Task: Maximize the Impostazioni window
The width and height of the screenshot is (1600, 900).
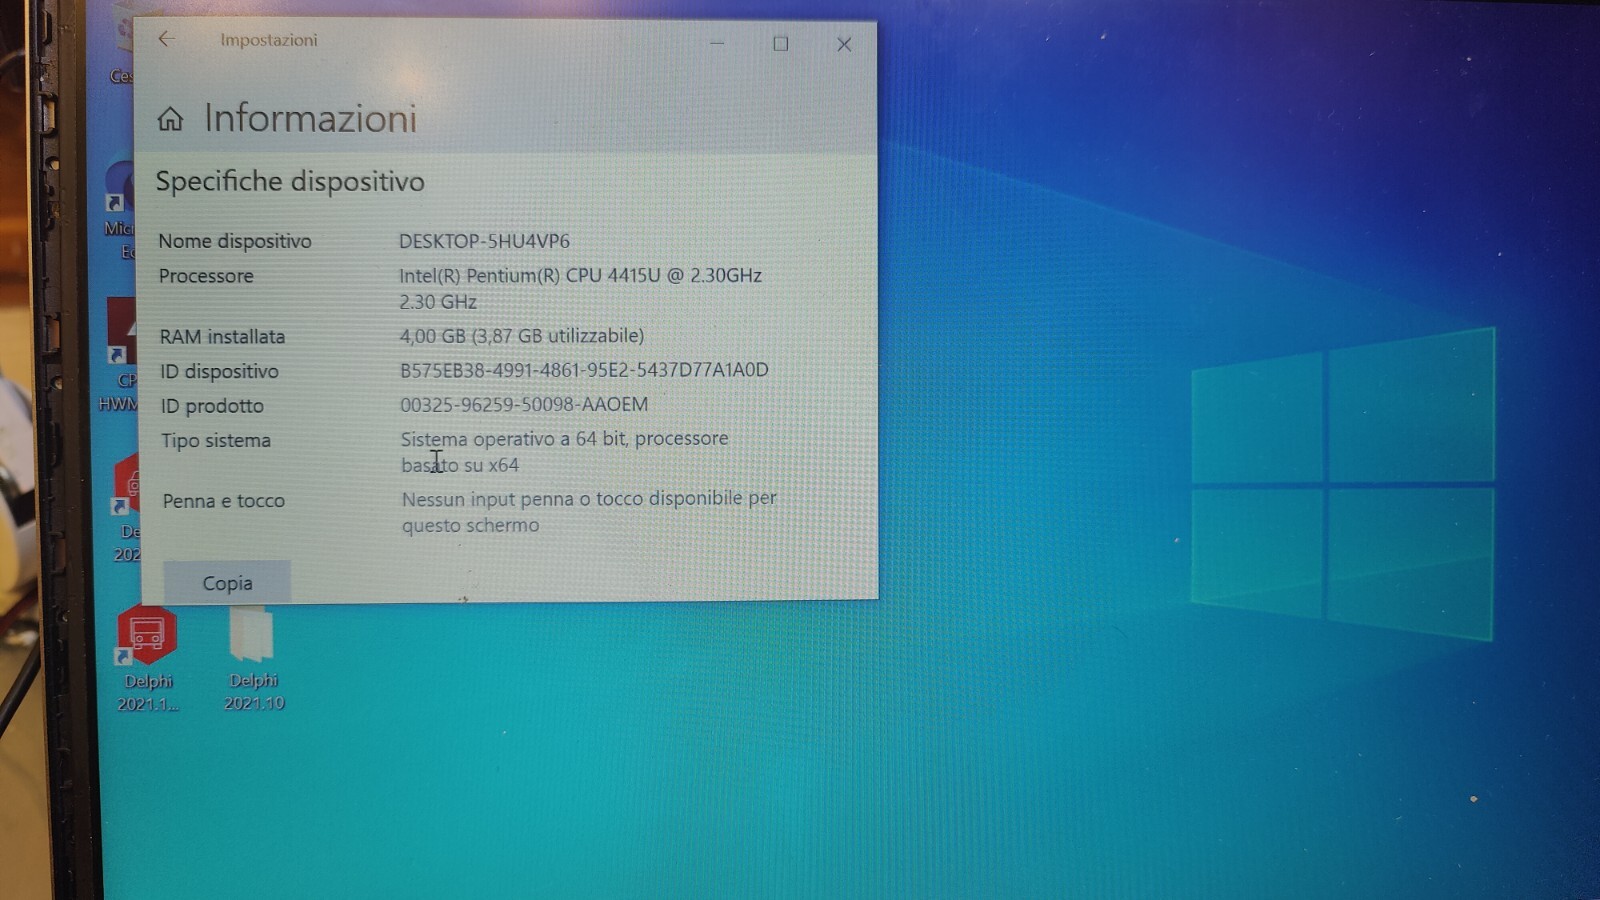Action: click(x=780, y=44)
